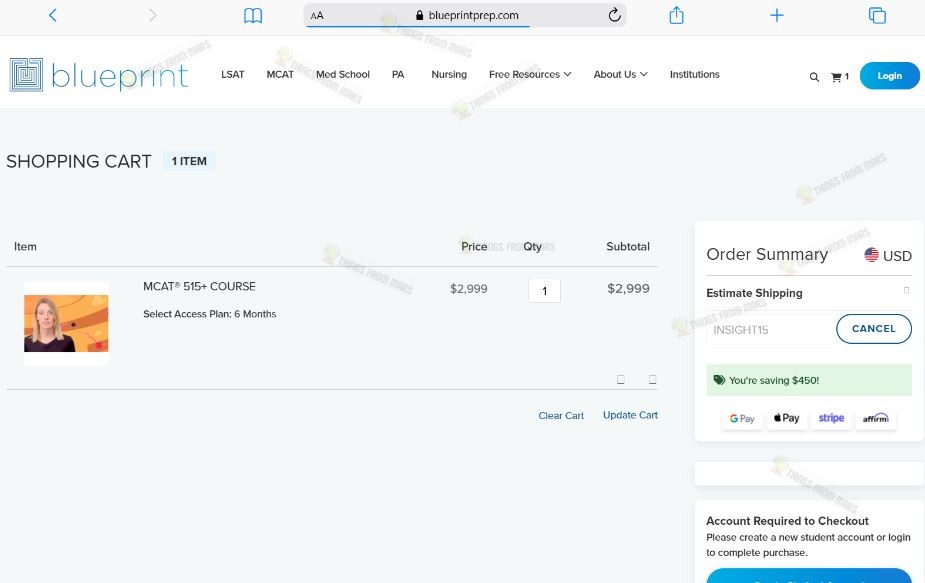Open the MCAT menu item
Viewport: 925px width, 583px height.
click(x=280, y=74)
